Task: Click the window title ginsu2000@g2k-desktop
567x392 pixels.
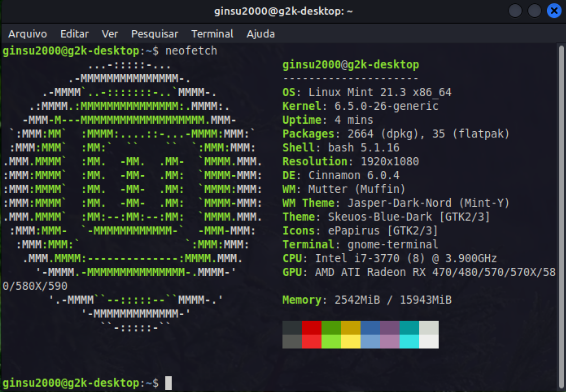Action: point(283,11)
